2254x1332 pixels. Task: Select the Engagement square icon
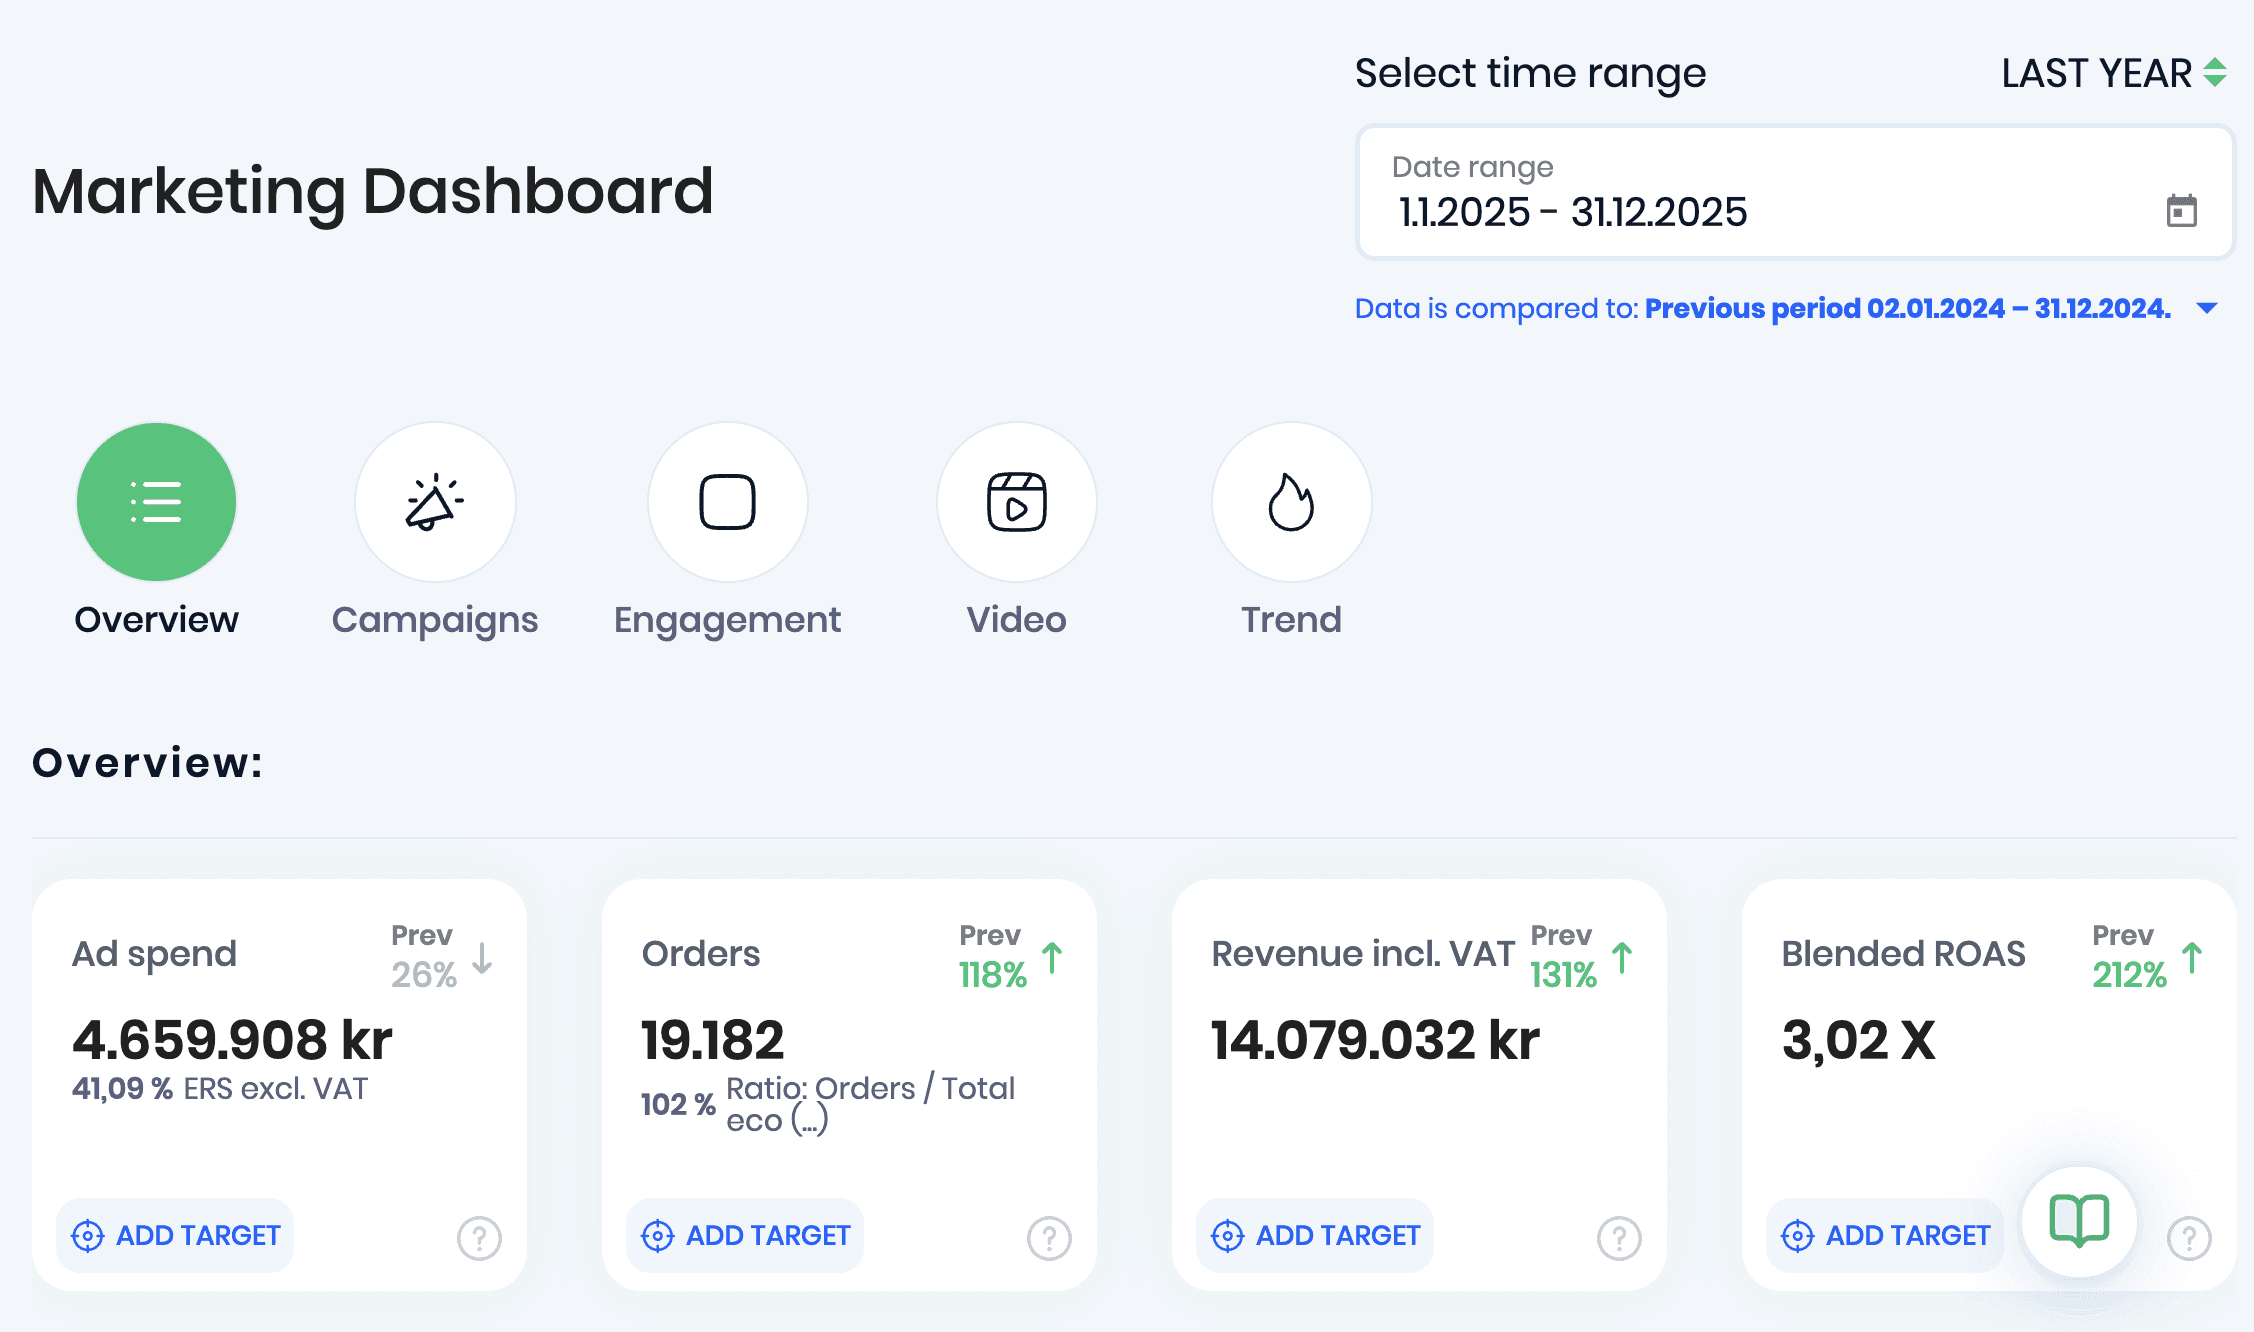tap(727, 502)
